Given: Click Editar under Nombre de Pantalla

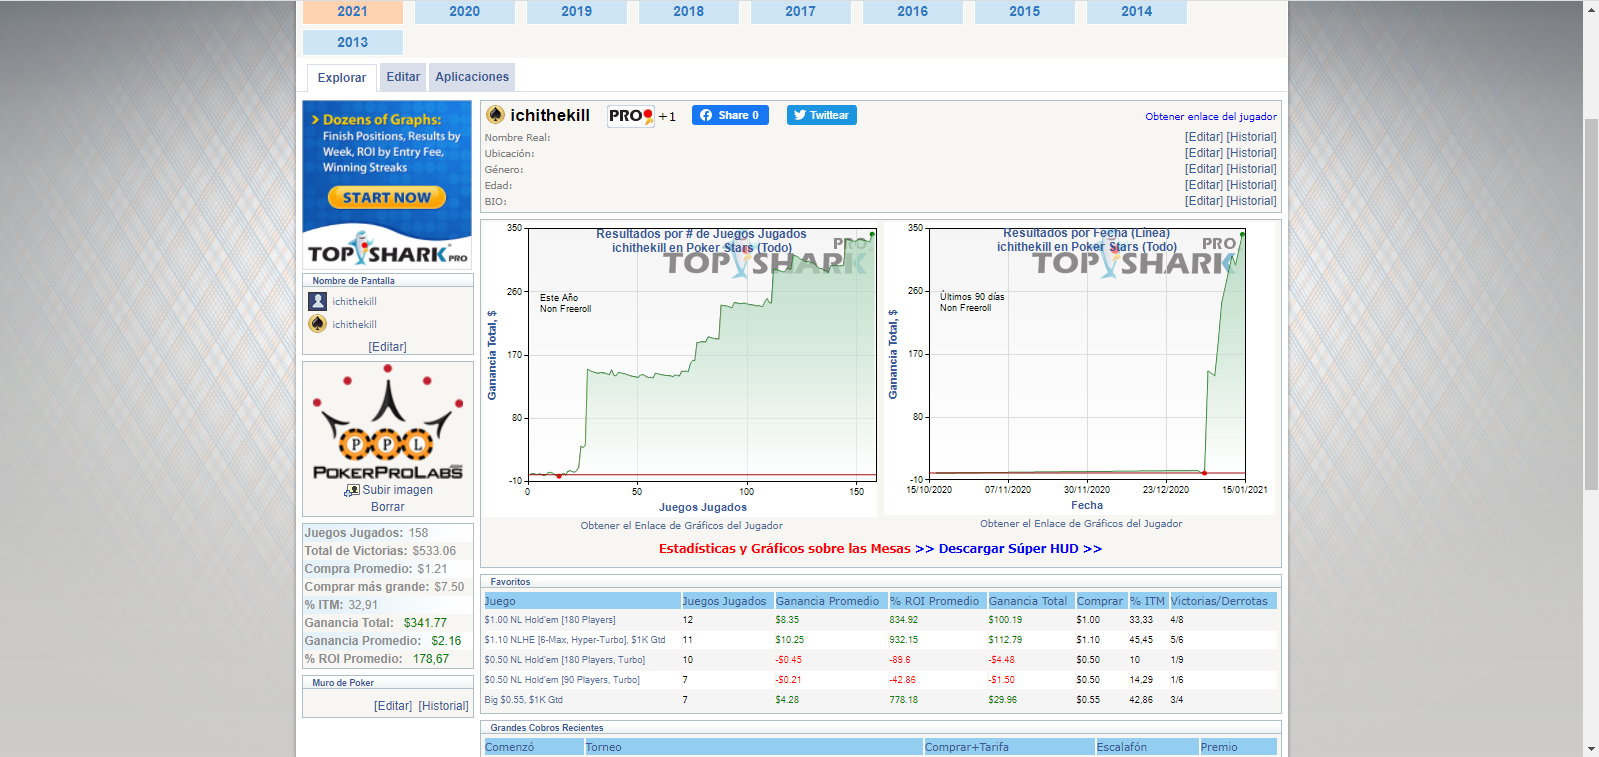Looking at the screenshot, I should [388, 347].
